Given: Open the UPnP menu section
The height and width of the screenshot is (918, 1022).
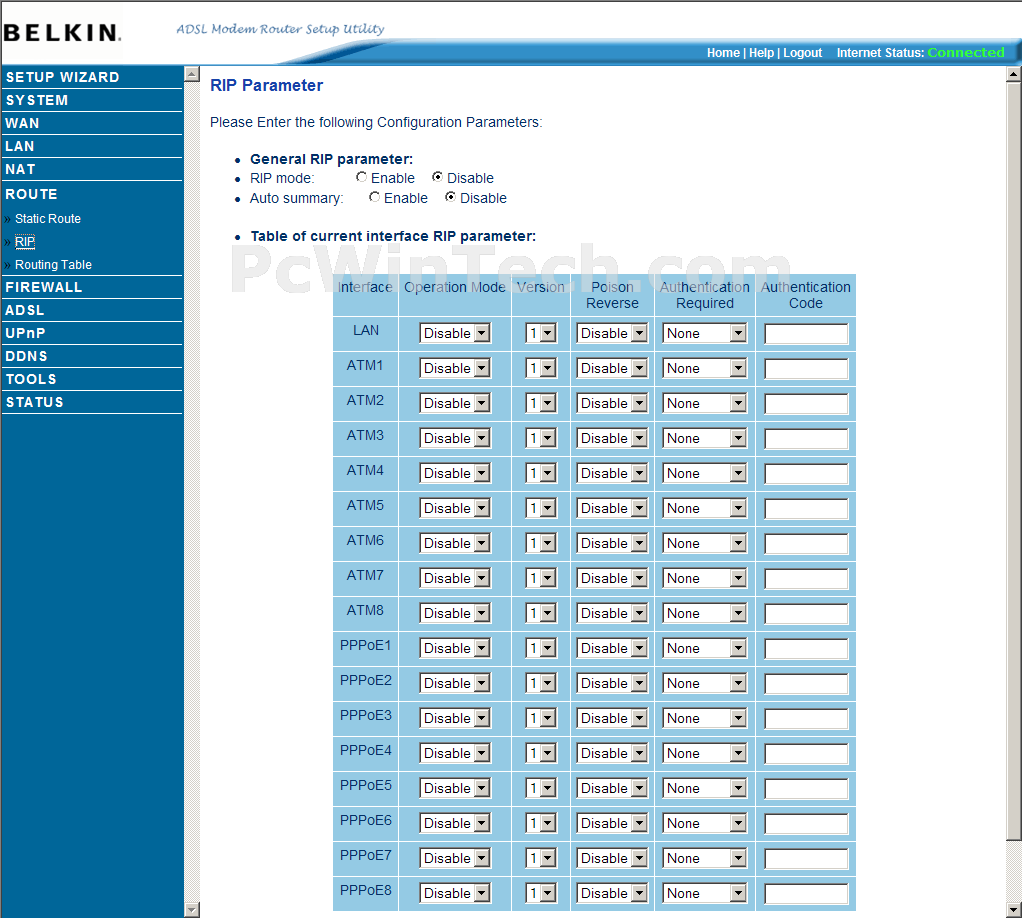Looking at the screenshot, I should pyautogui.click(x=25, y=333).
